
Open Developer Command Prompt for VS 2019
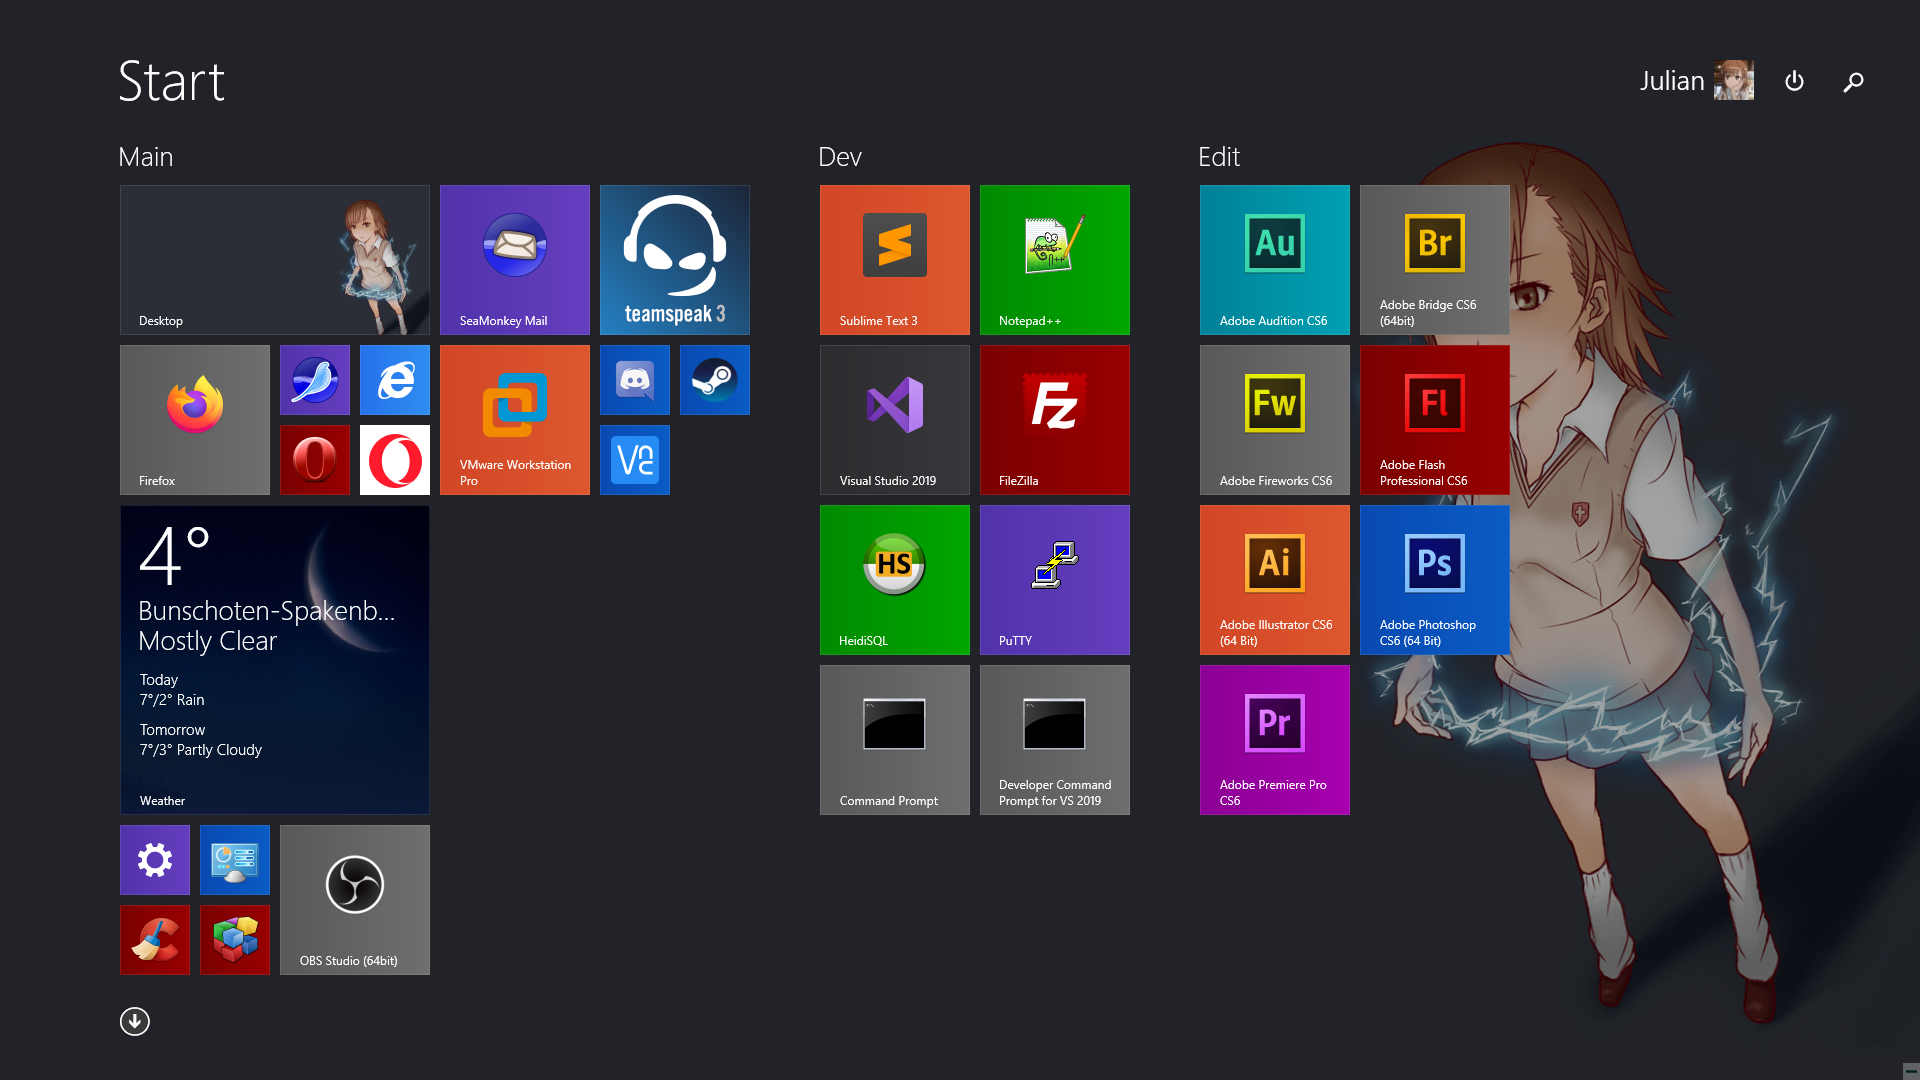coord(1055,740)
